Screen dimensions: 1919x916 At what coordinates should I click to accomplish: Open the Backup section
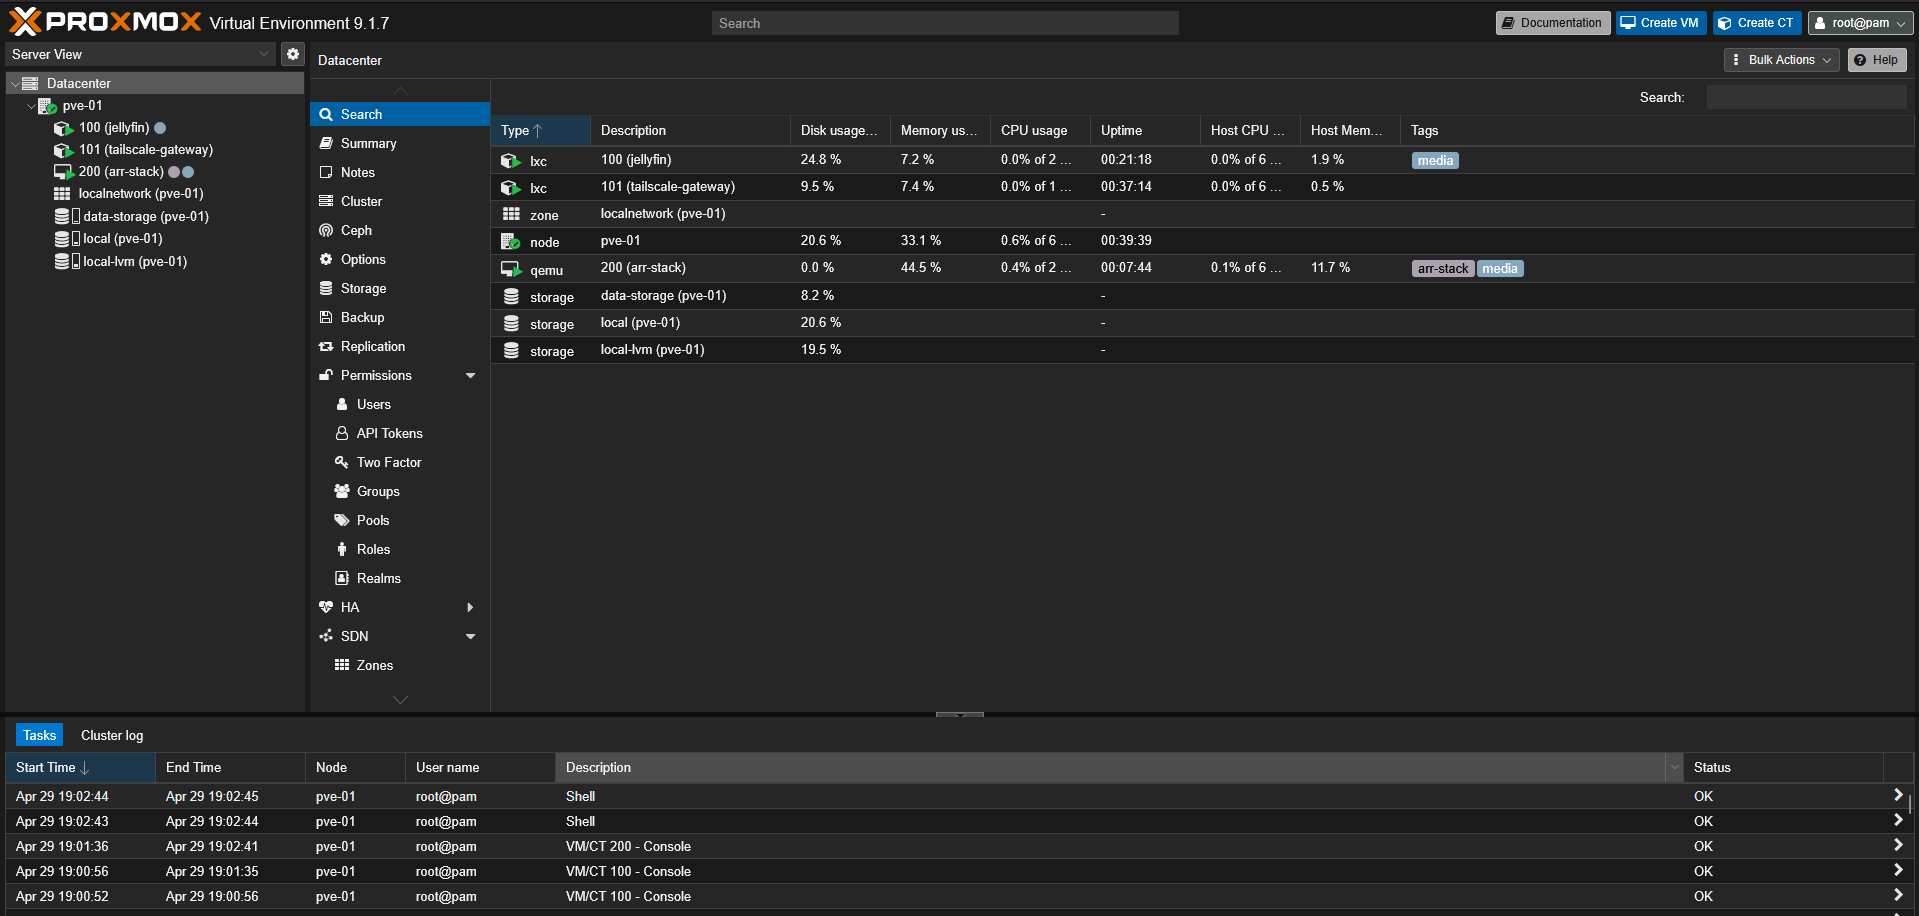tap(400, 317)
